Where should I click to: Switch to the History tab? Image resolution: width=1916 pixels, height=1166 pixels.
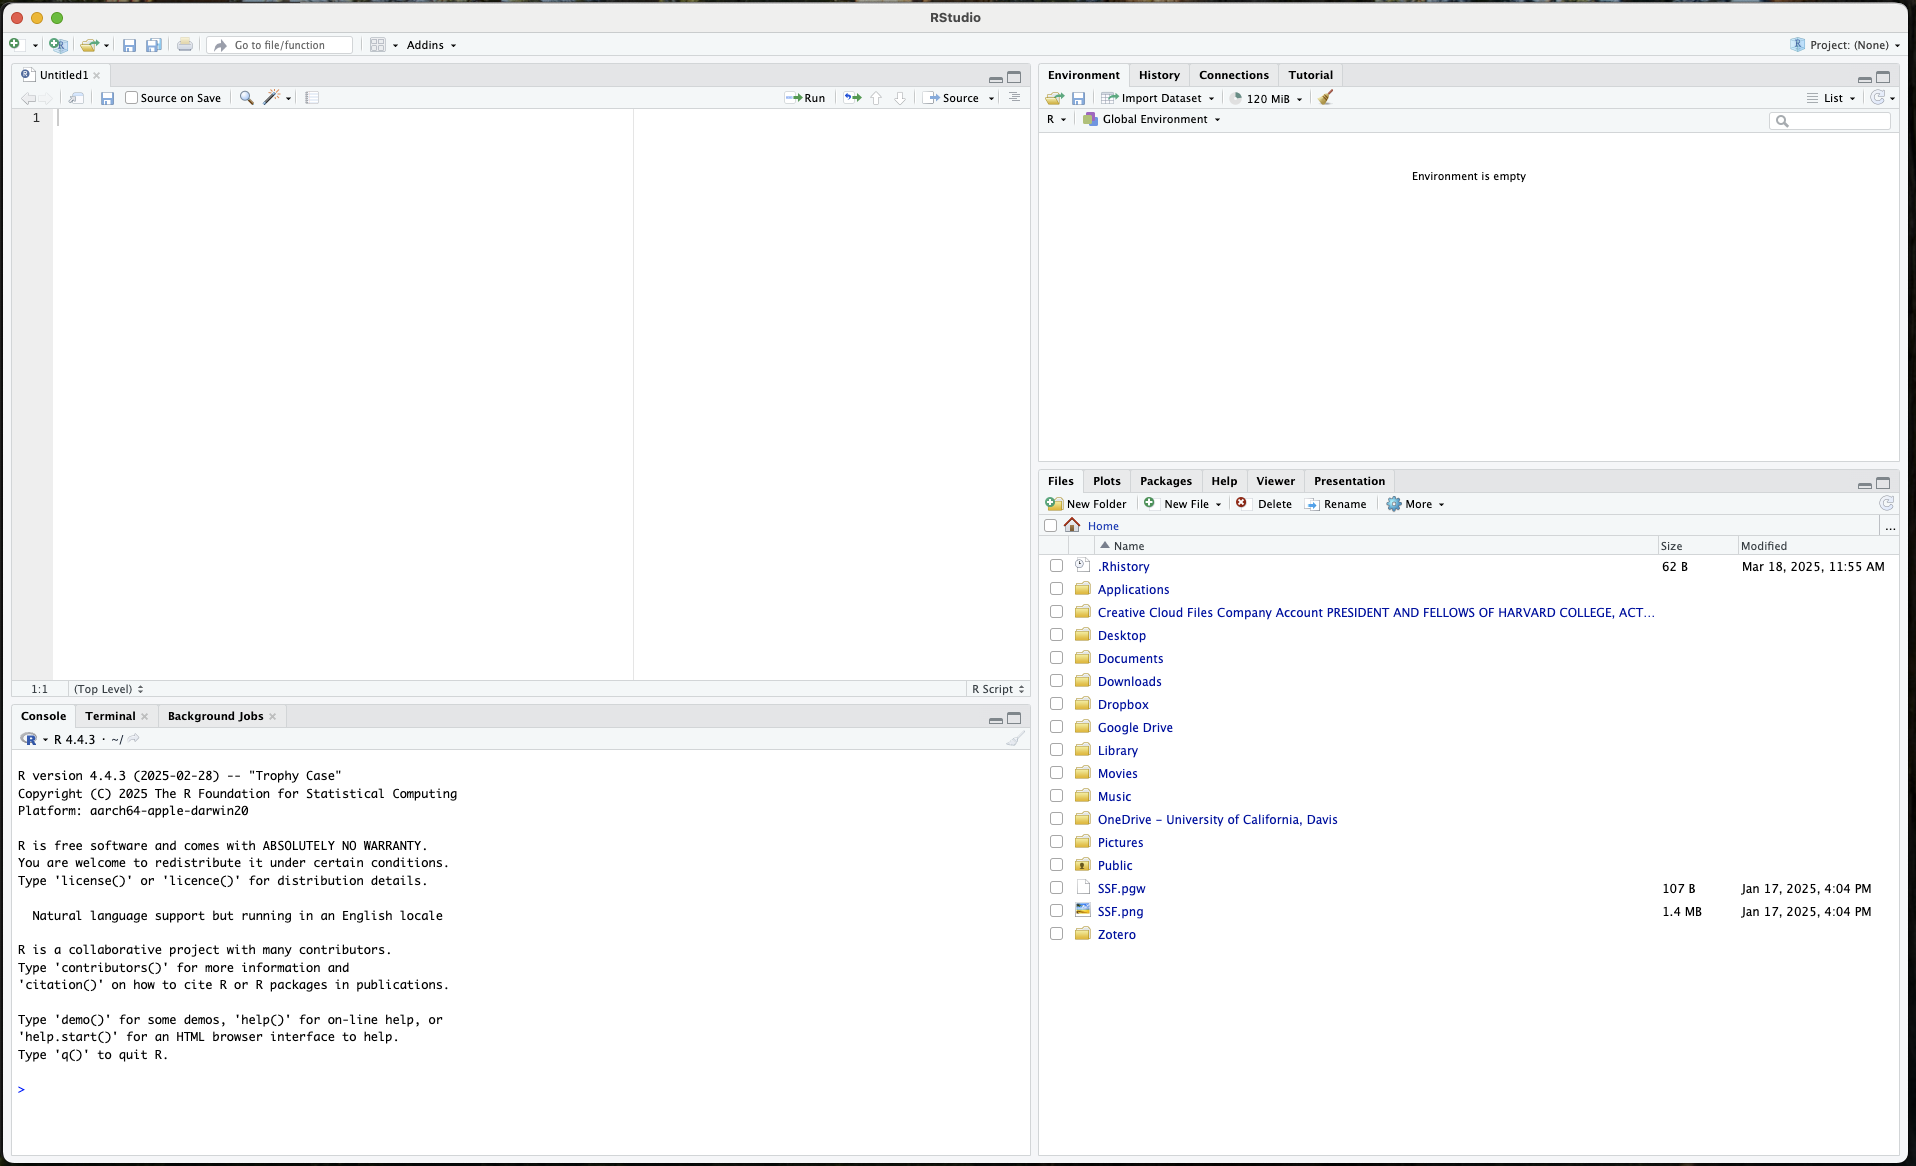tap(1158, 75)
